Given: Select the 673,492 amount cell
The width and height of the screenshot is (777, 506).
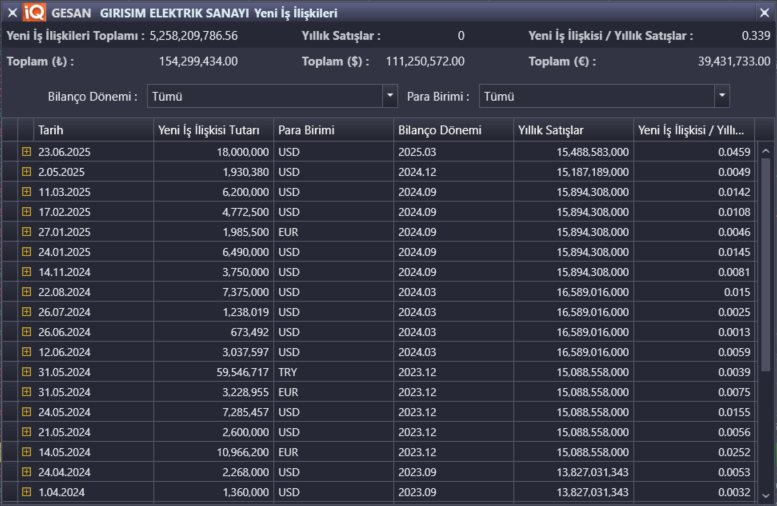Looking at the screenshot, I should click(x=213, y=332).
